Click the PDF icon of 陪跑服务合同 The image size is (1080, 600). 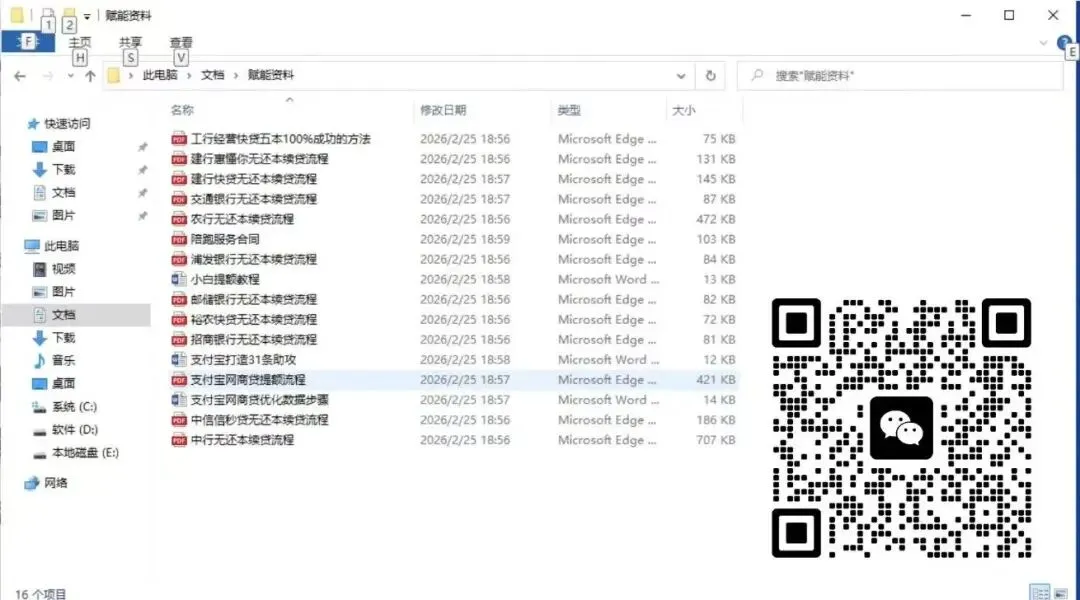click(179, 240)
